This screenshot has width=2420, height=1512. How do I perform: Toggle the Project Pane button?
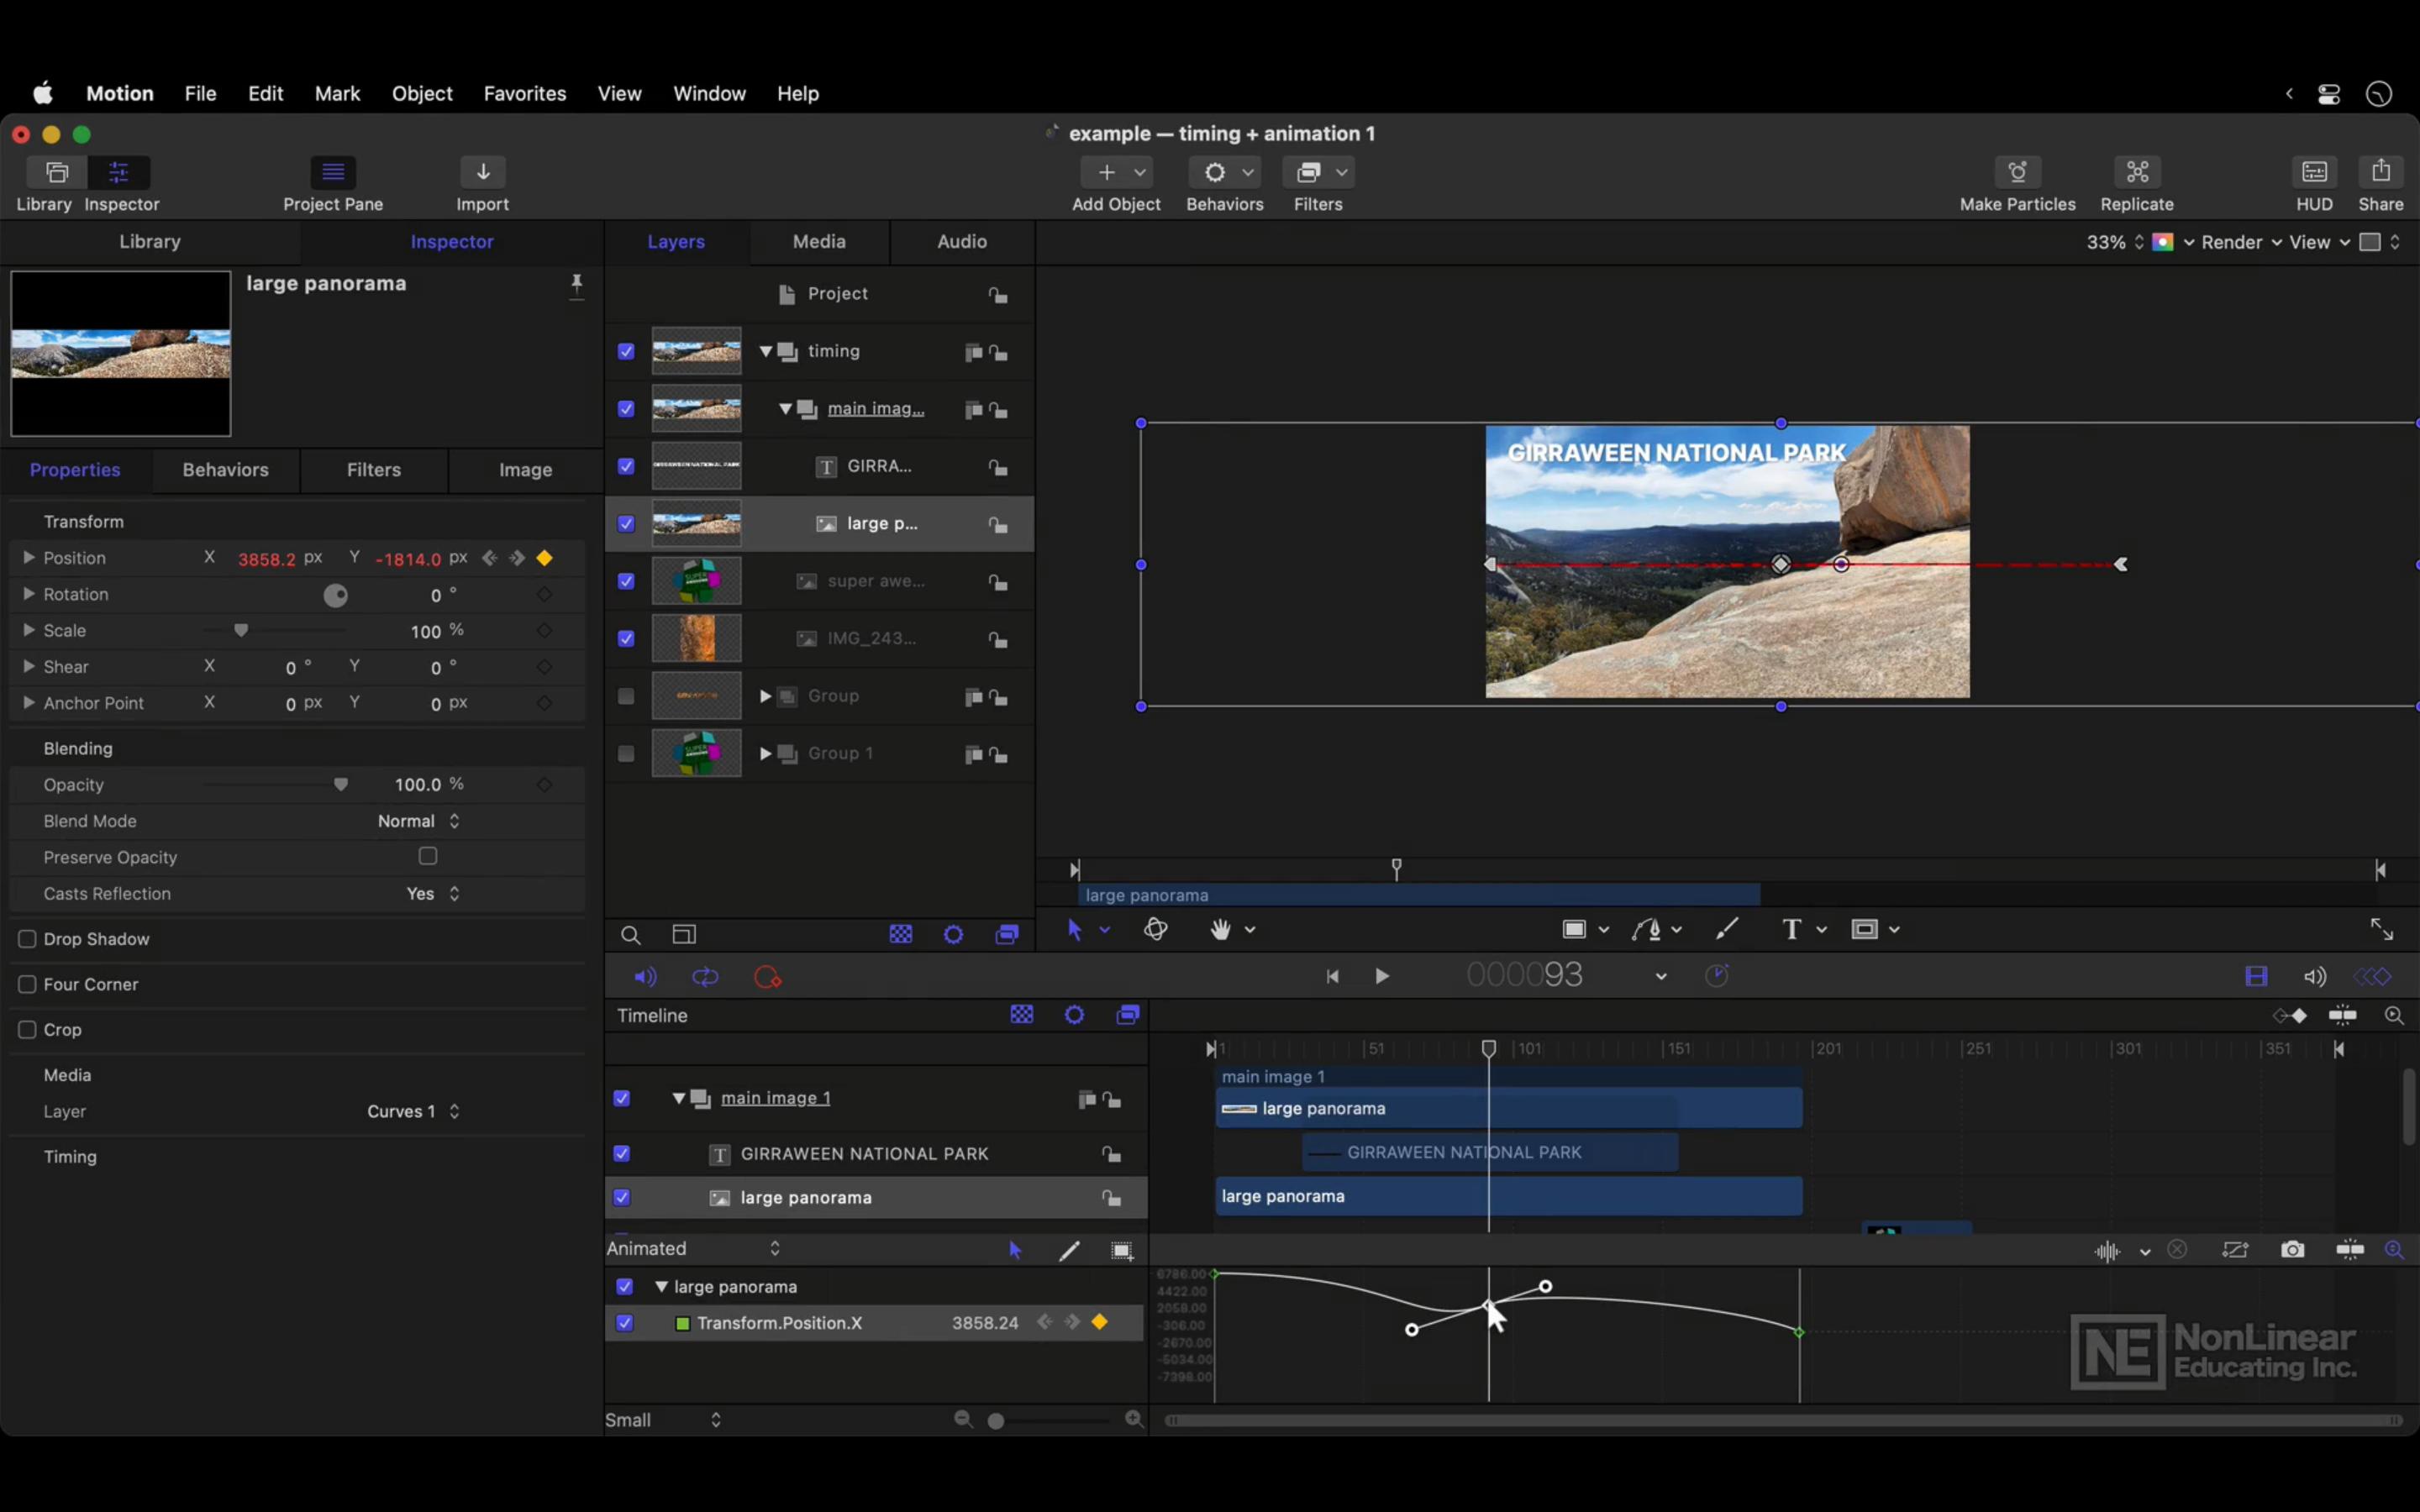[333, 172]
